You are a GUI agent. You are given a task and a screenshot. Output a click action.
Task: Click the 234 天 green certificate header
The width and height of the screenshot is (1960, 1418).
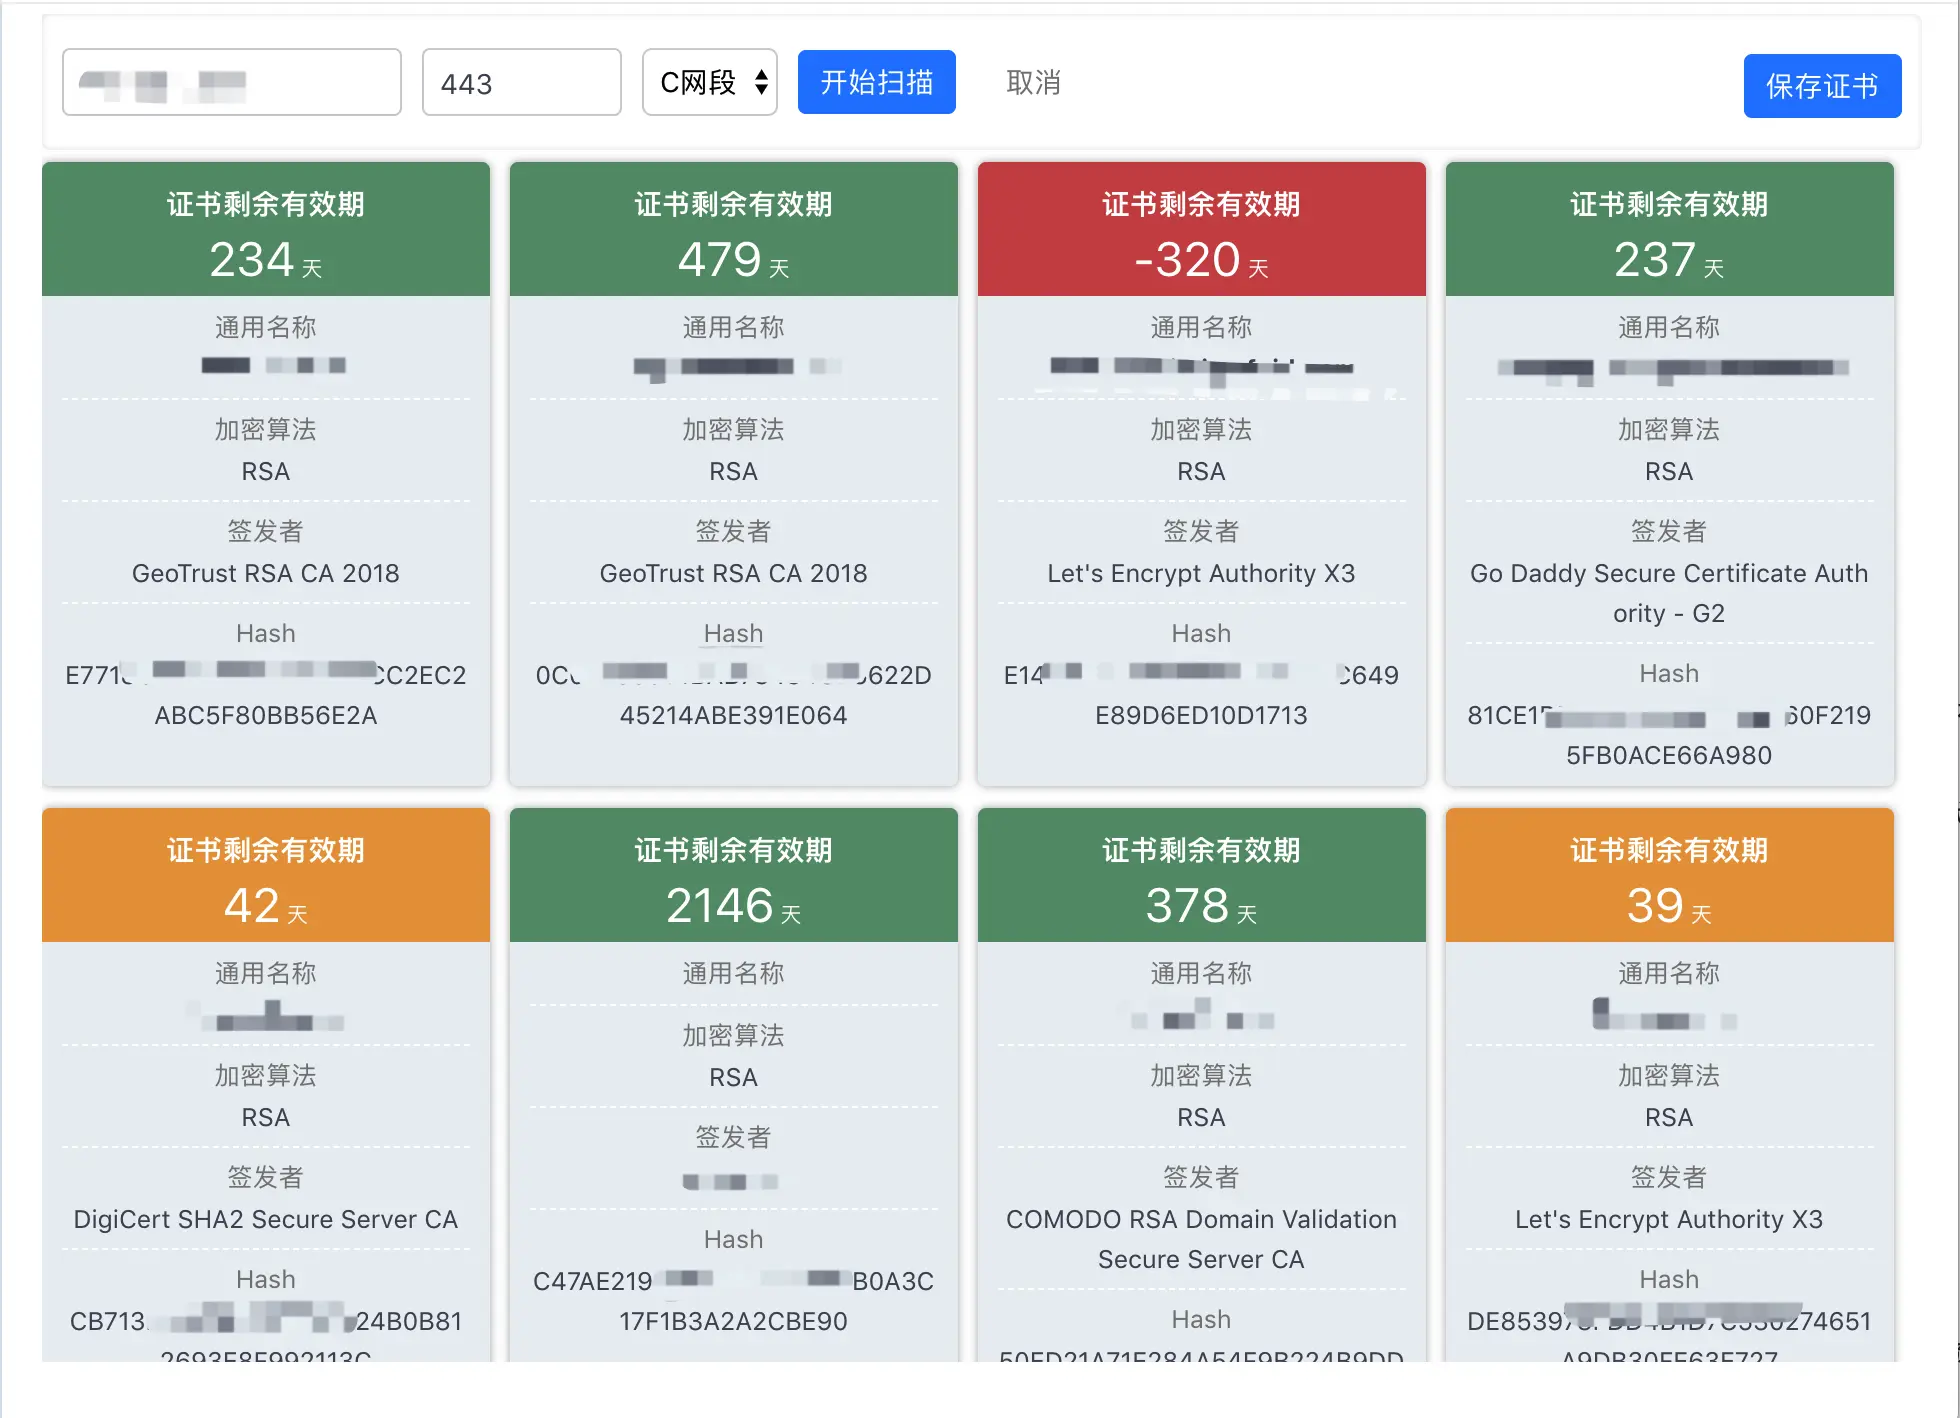[x=265, y=229]
